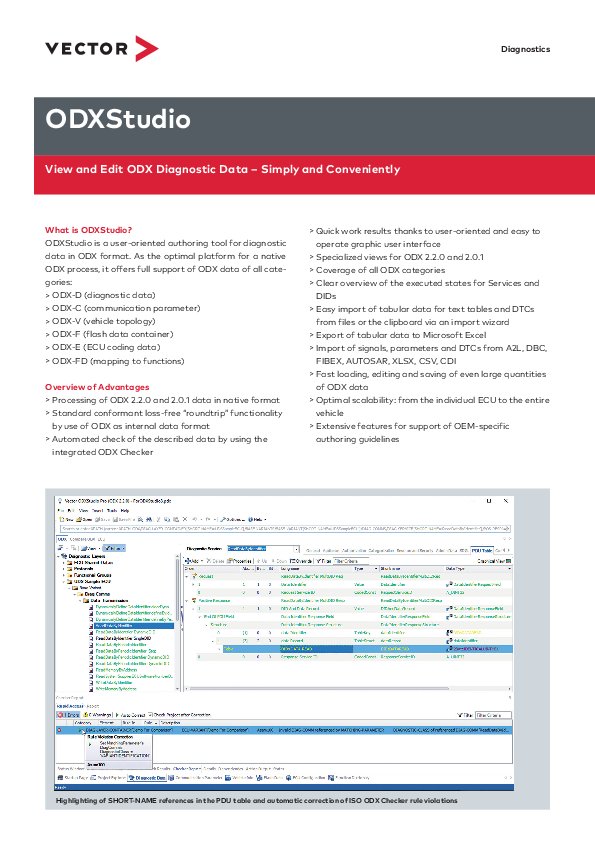Click the tree filter button with funnel icon
Viewport: 595px width, 842px height.
[114, 548]
